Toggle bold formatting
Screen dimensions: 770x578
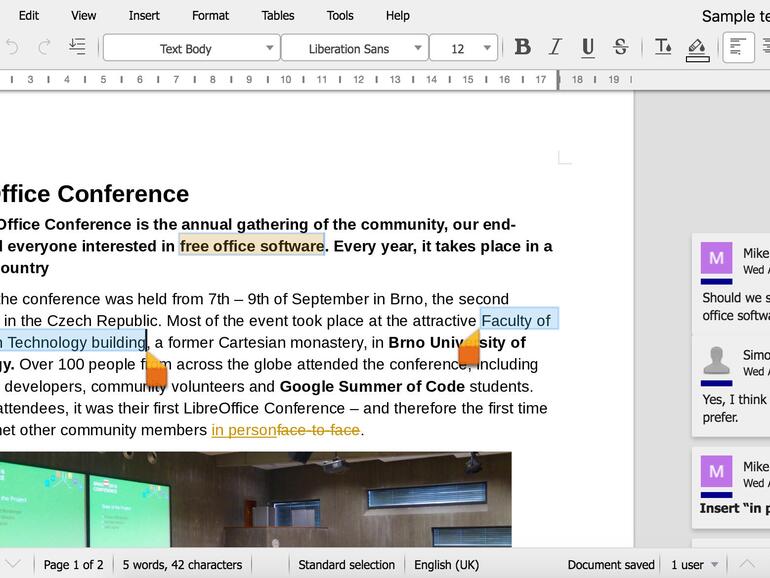522,47
